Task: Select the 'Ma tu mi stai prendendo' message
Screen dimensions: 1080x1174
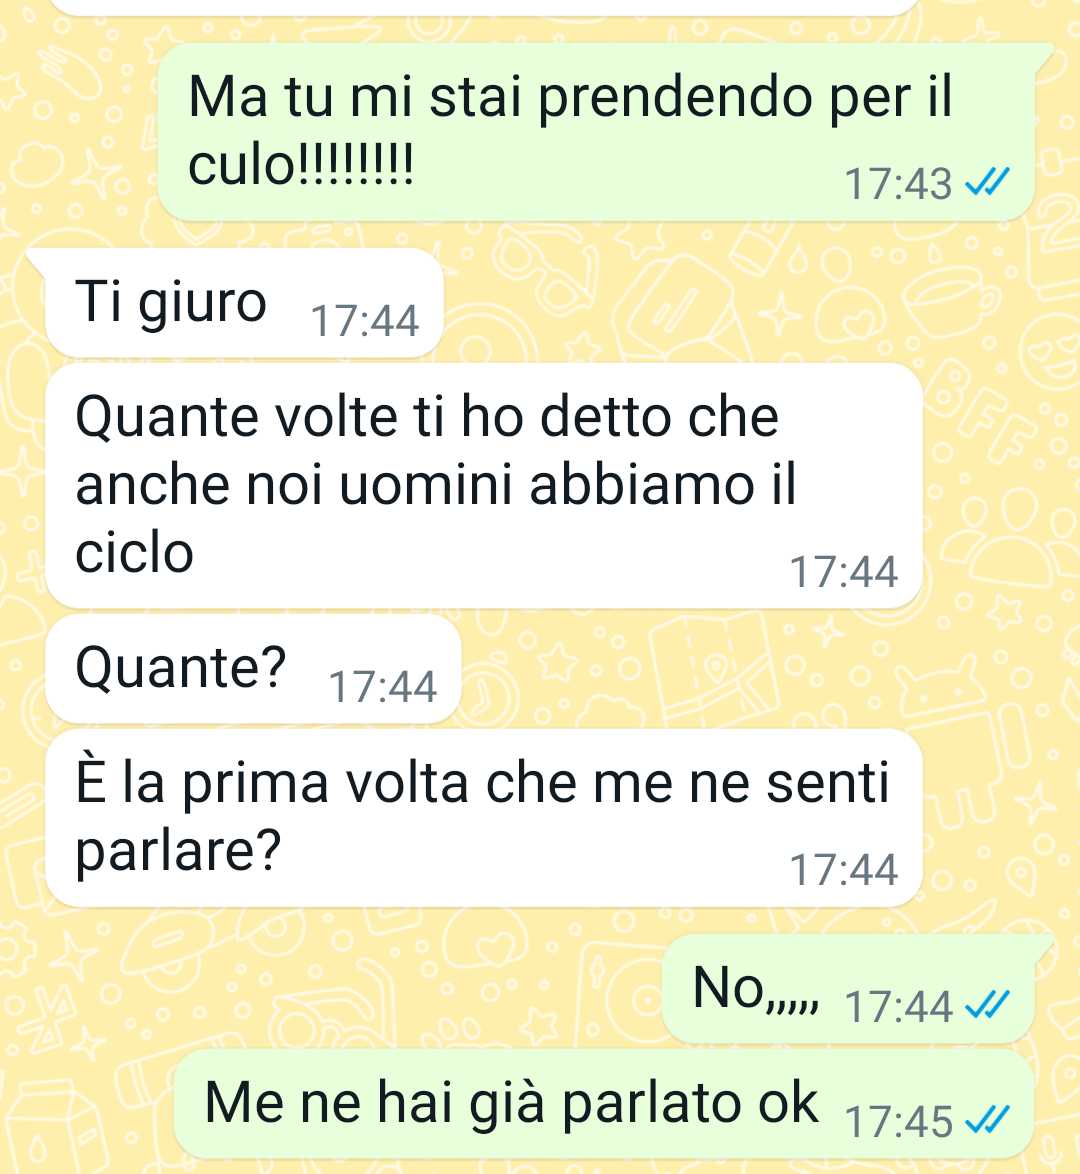Action: coord(596,132)
